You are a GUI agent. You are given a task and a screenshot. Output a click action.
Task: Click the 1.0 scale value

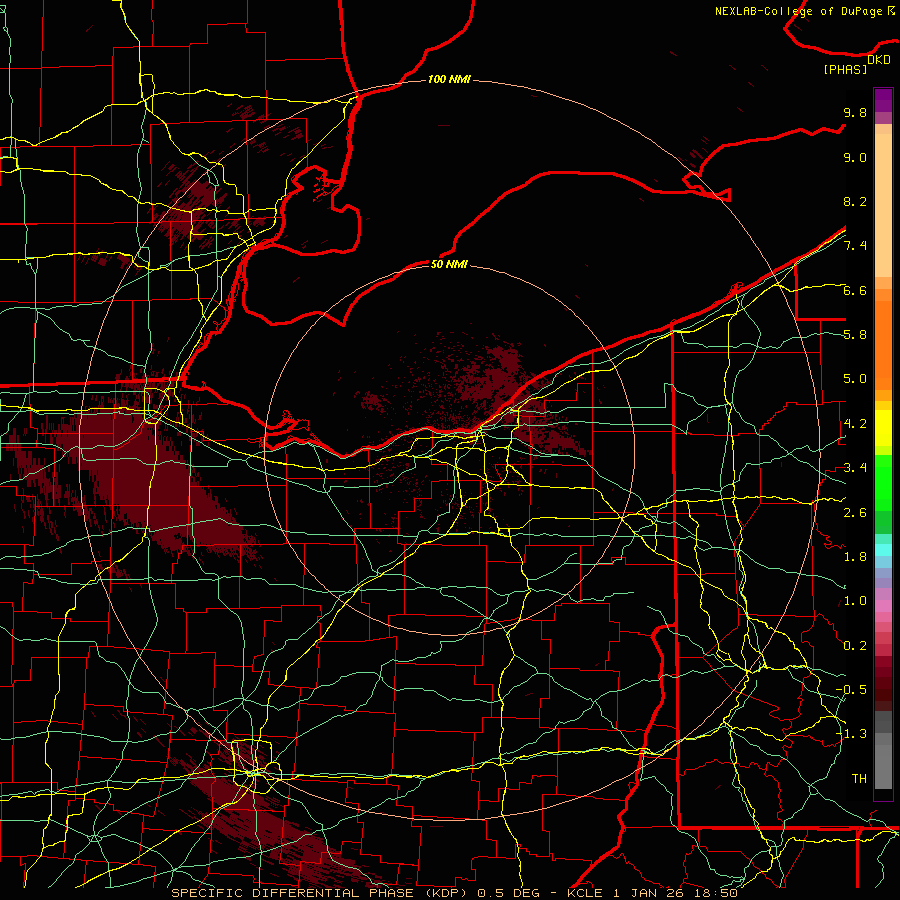[x=855, y=601]
